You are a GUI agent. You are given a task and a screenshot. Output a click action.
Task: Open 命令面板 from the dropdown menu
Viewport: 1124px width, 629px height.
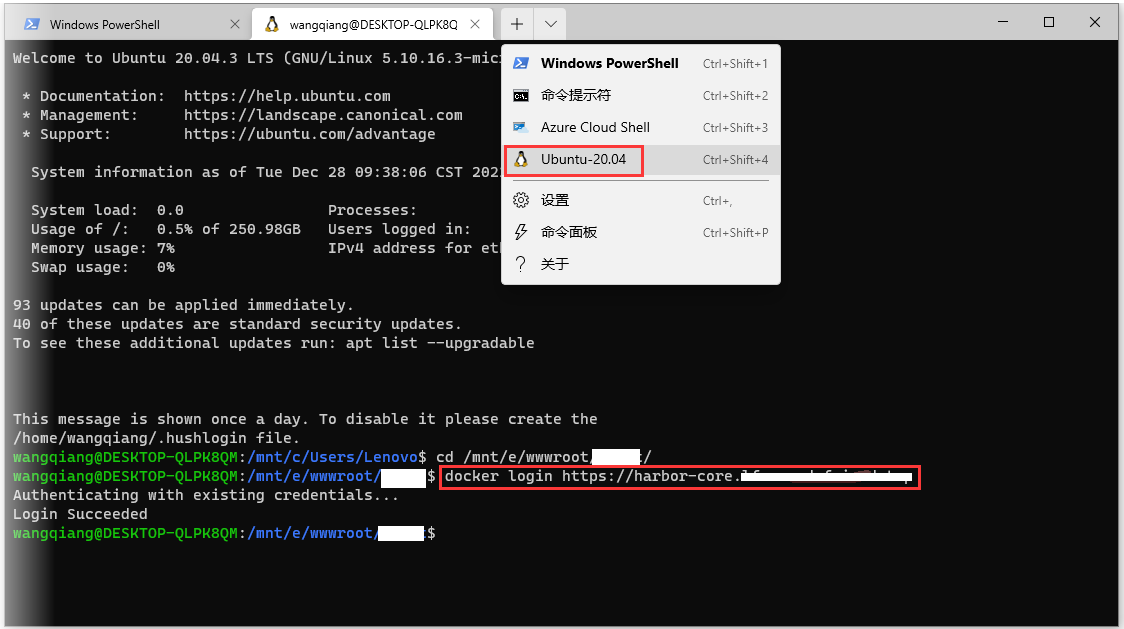(x=641, y=232)
